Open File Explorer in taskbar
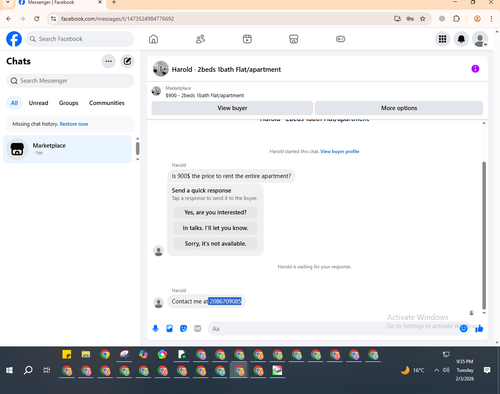This screenshot has height=394, width=500. [x=86, y=354]
